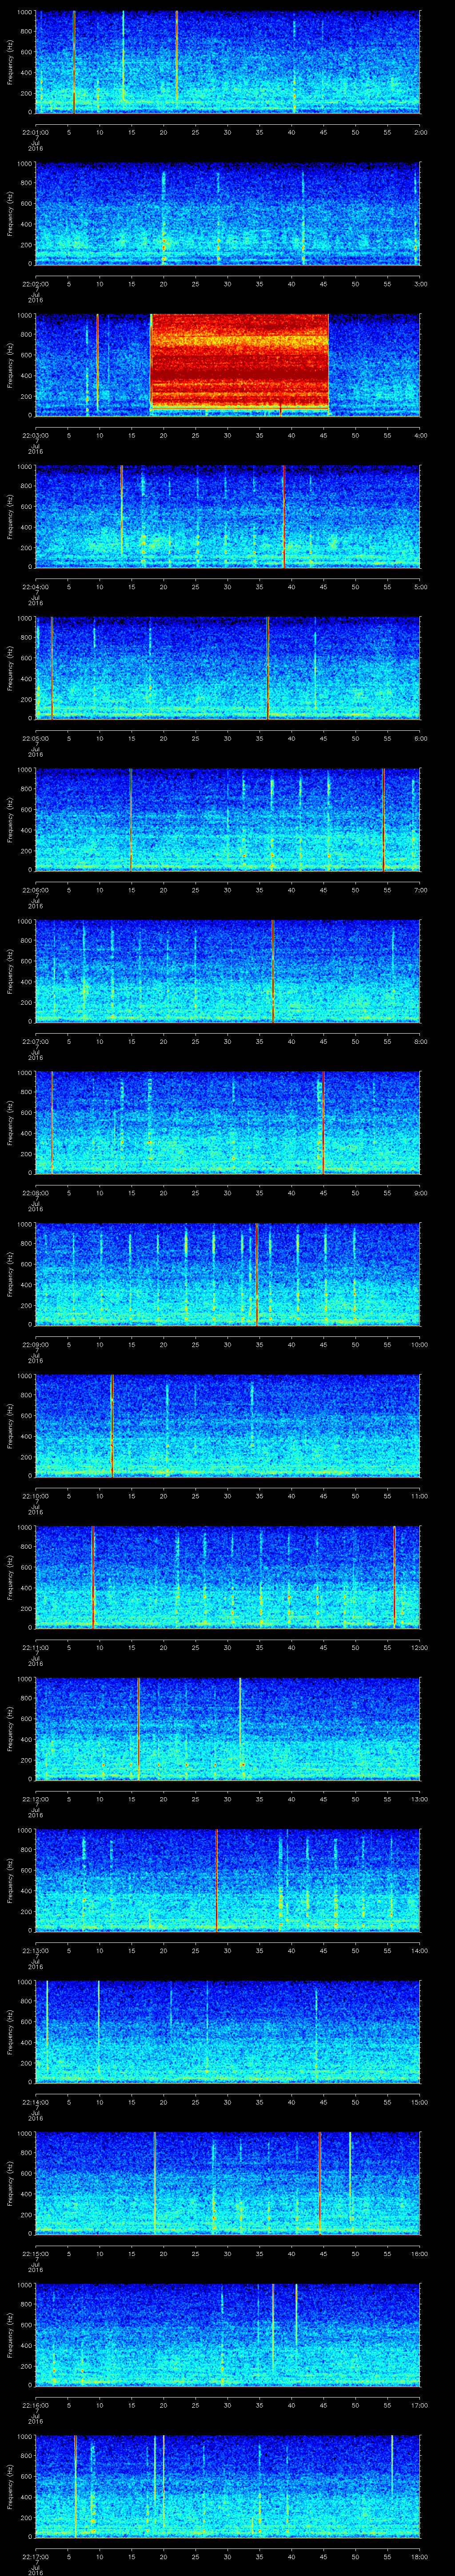This screenshot has width=455, height=2576.
Task: Click the "9:00" end-time label
Action: tap(420, 1193)
